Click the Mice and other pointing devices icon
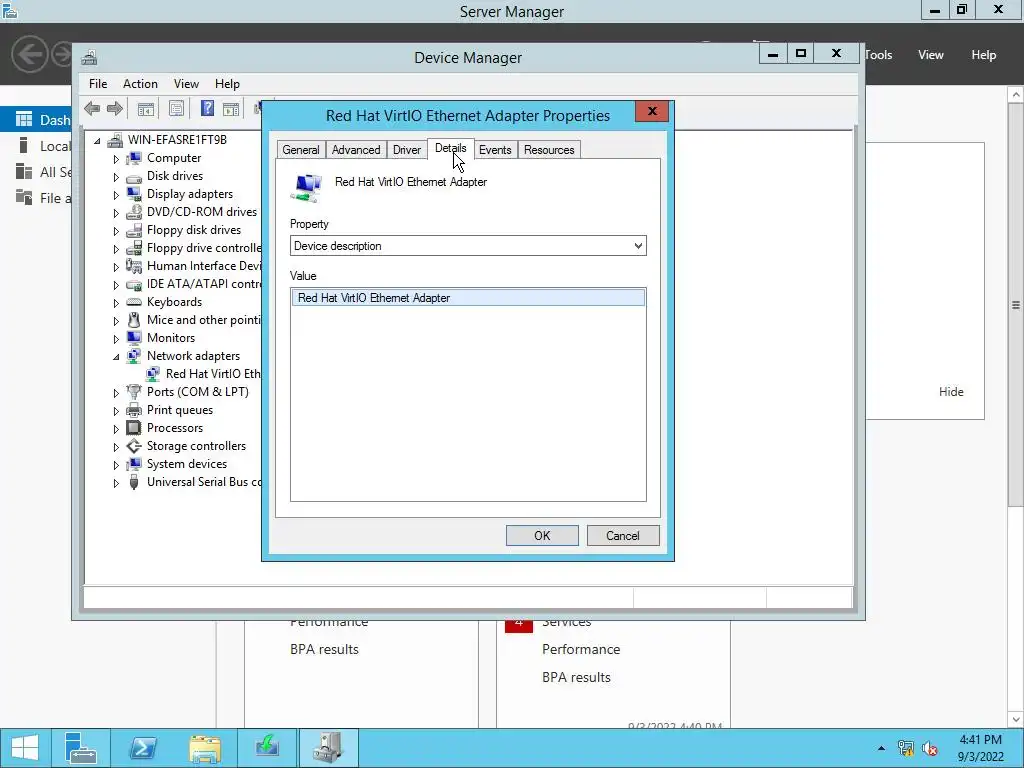The width and height of the screenshot is (1024, 768). pos(134,320)
